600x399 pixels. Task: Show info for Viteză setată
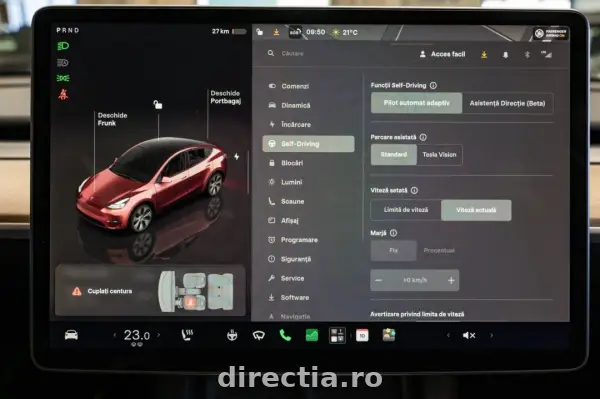pyautogui.click(x=414, y=190)
